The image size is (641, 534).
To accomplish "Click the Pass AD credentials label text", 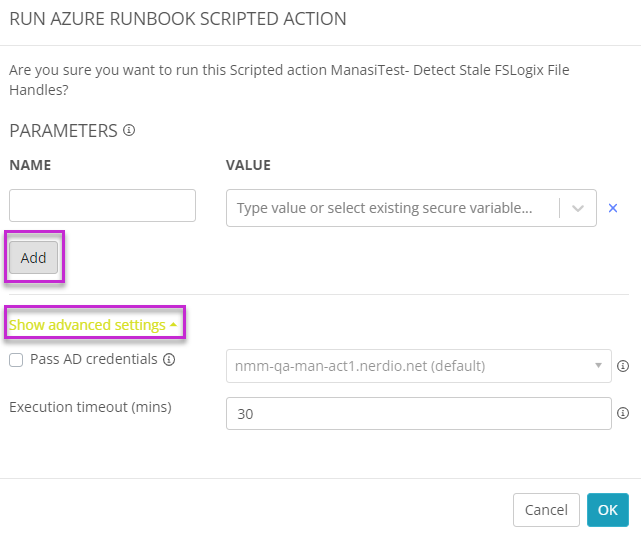I will [94, 359].
